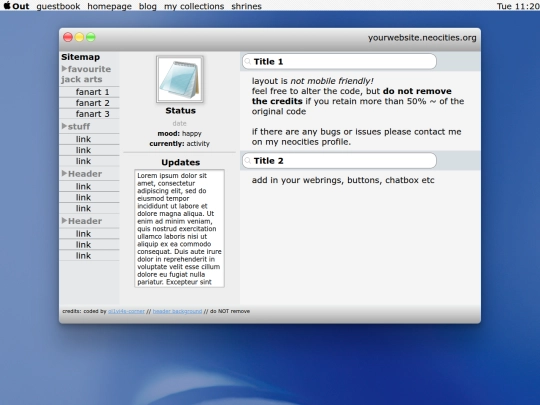Viewport: 540px width, 405px height.
Task: Click the 'mood: happy' line
Action: tap(179, 134)
